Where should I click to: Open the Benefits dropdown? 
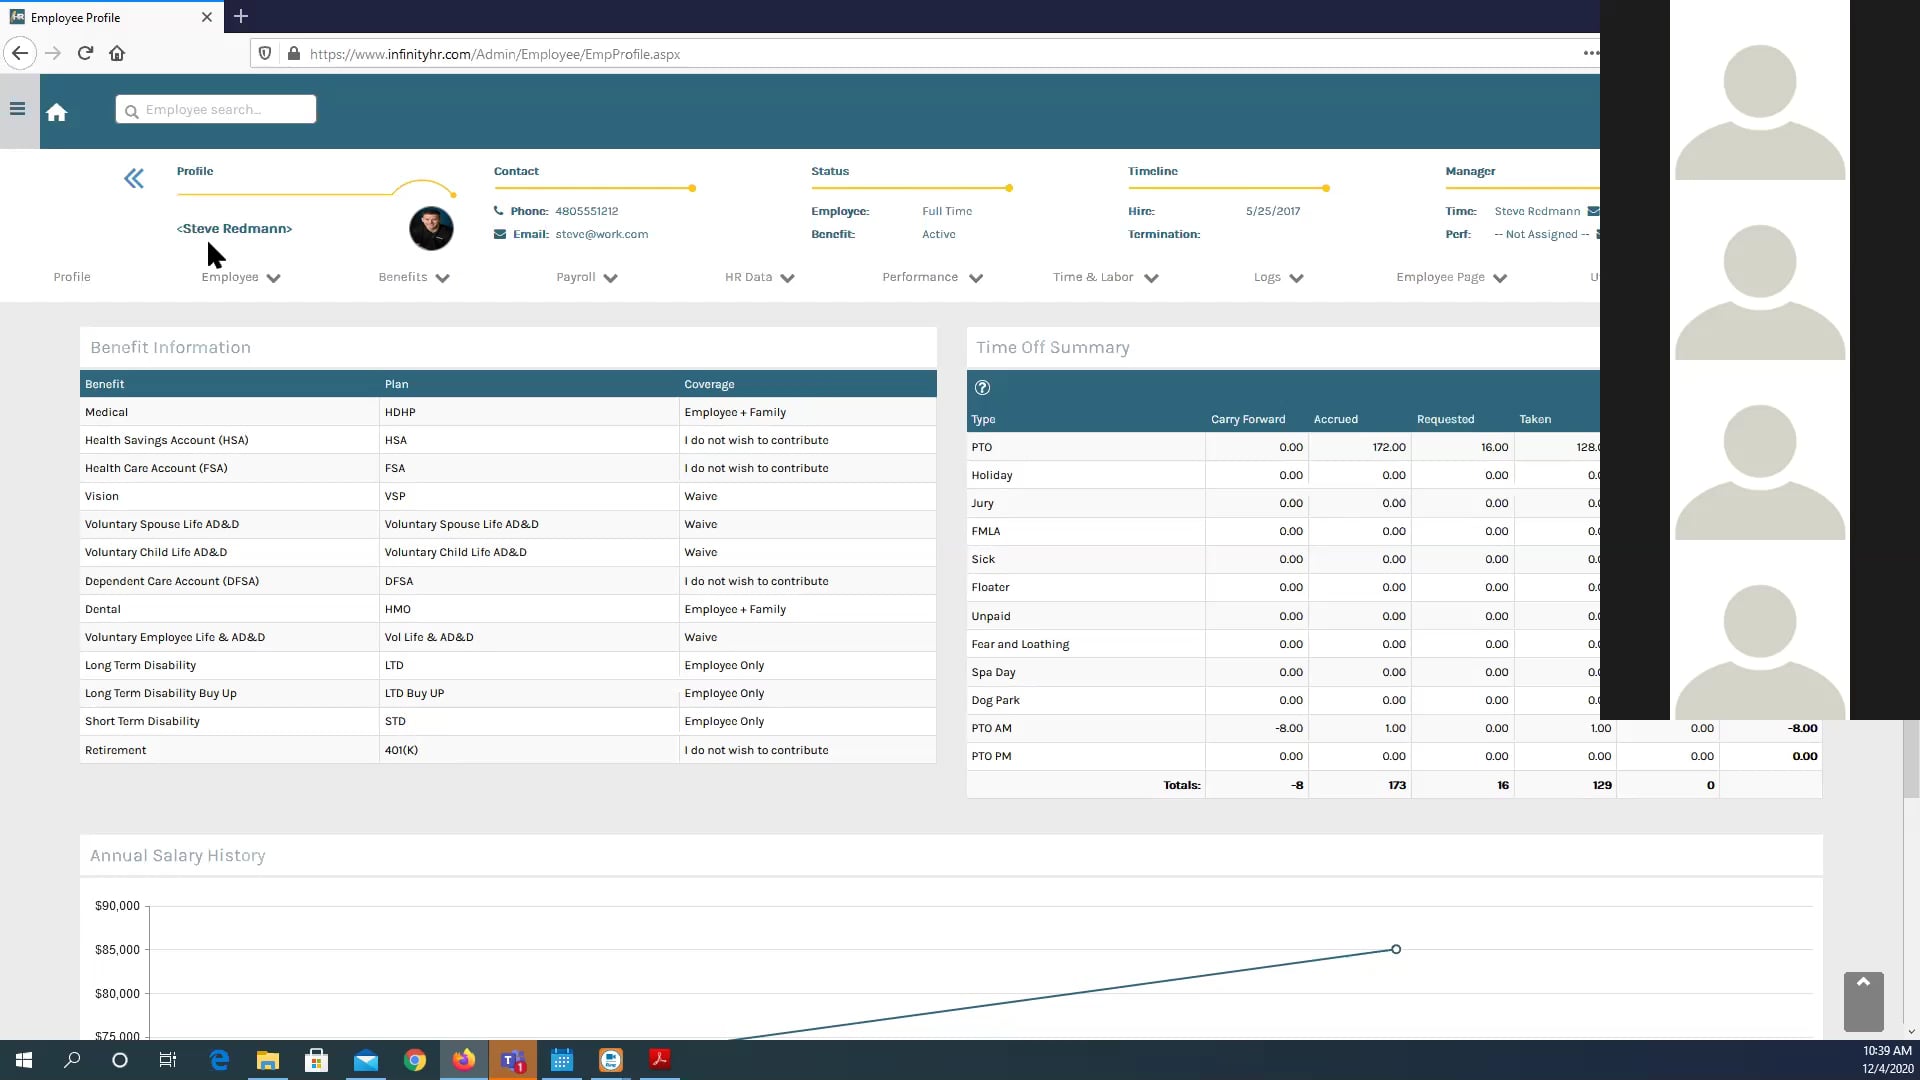(x=413, y=277)
